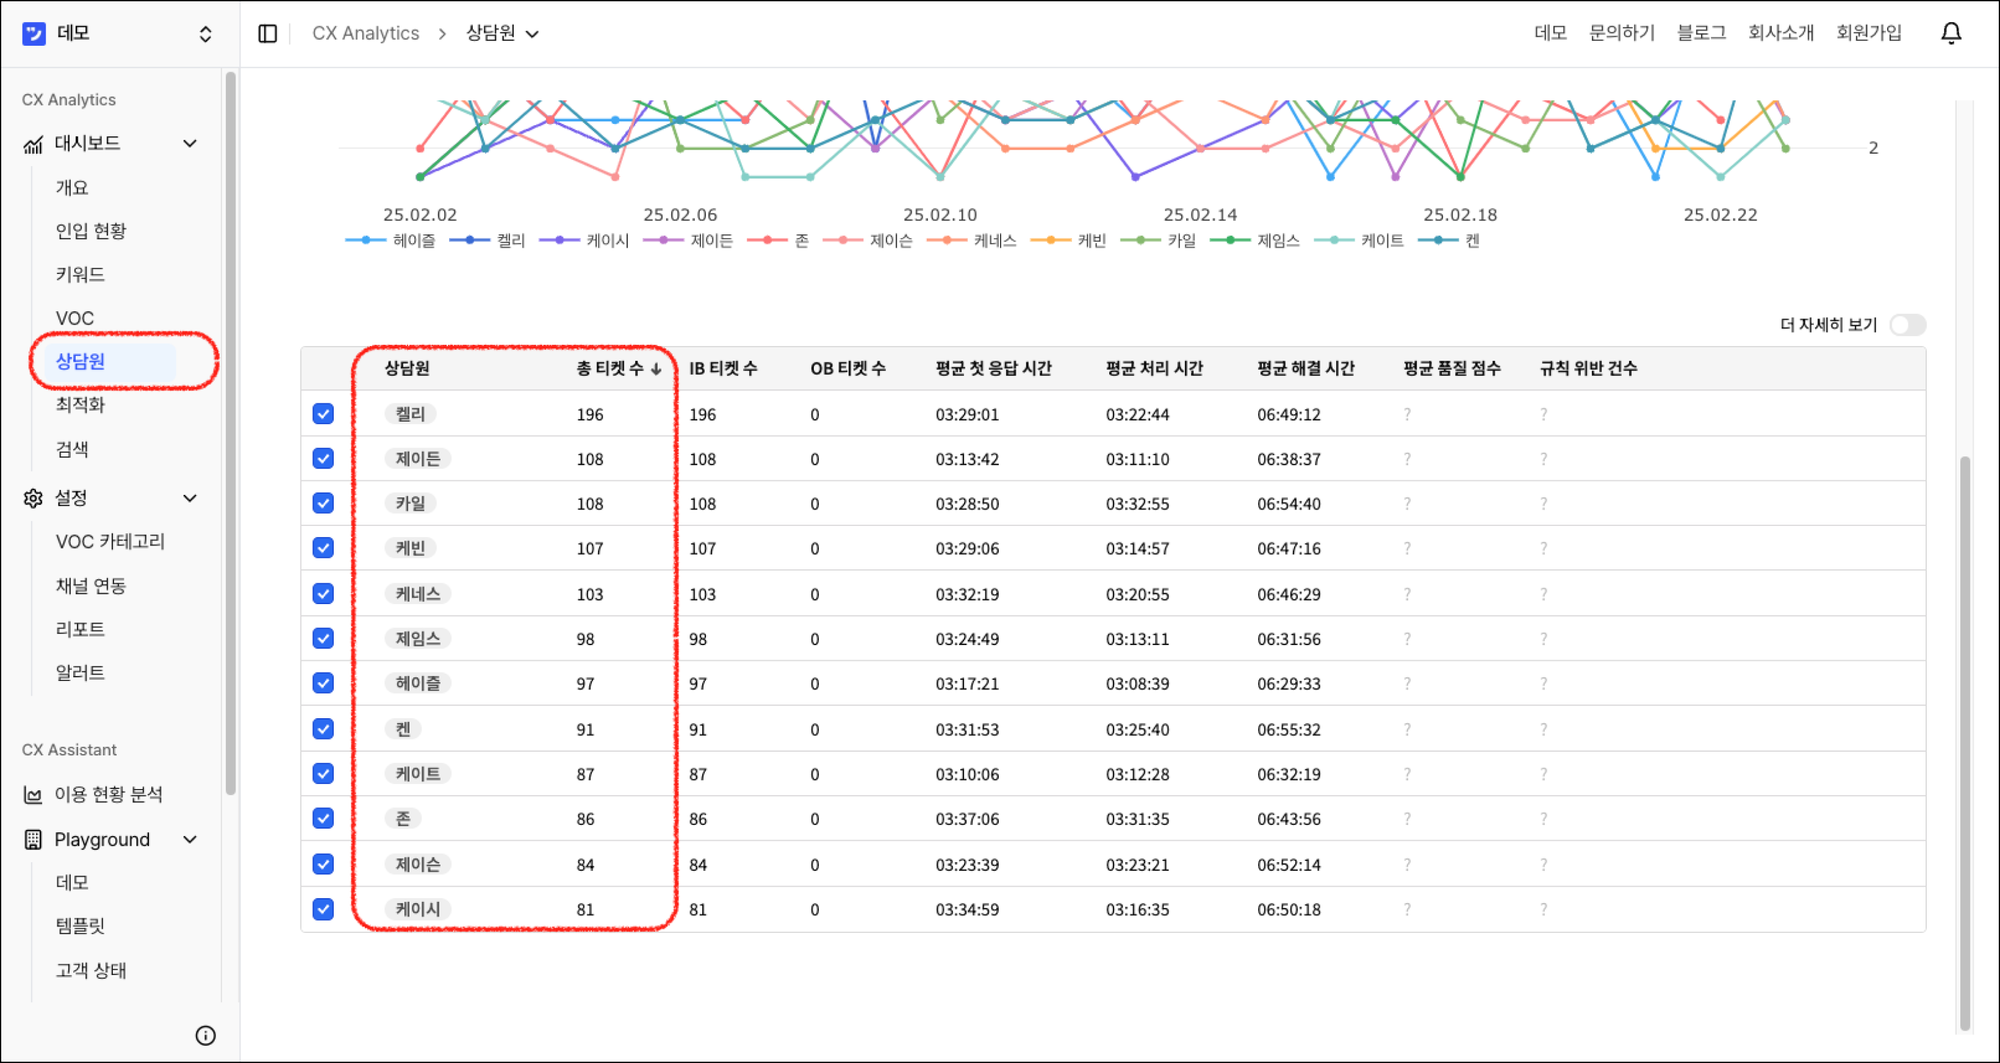Screen dimensions: 2000x1063
Task: Open the 블로그 menu item
Action: (1700, 32)
